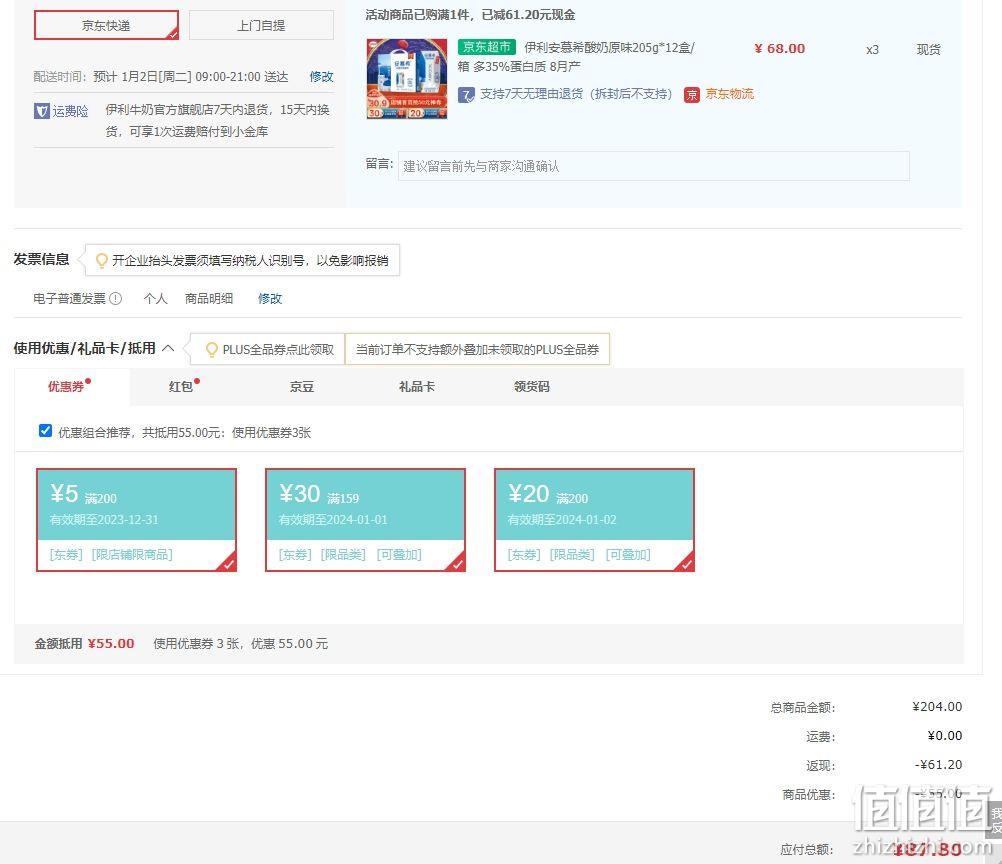
Task: Click the 运费 ¥0.00 value
Action: click(x=944, y=736)
